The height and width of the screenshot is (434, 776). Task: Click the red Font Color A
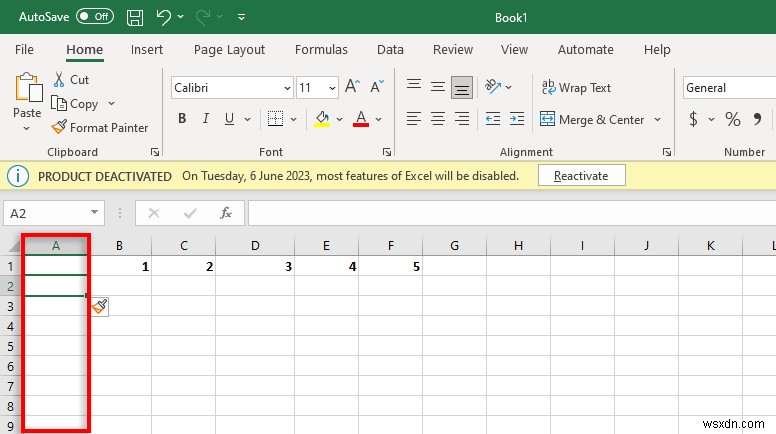tap(361, 119)
